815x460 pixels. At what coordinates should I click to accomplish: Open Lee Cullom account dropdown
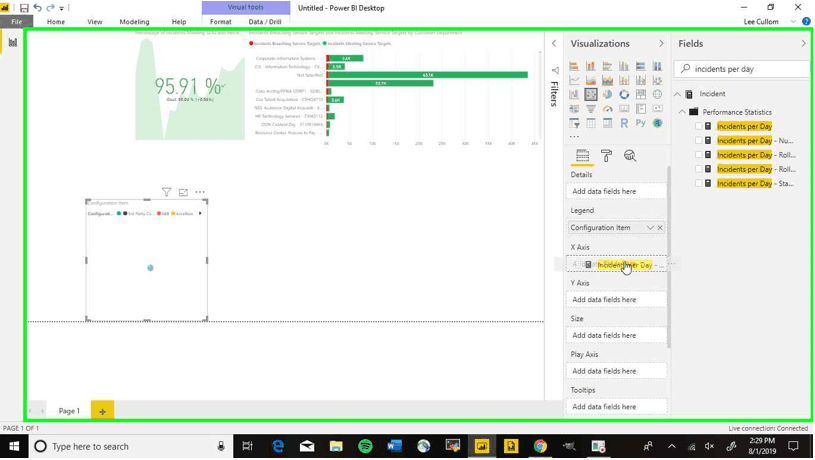[793, 22]
